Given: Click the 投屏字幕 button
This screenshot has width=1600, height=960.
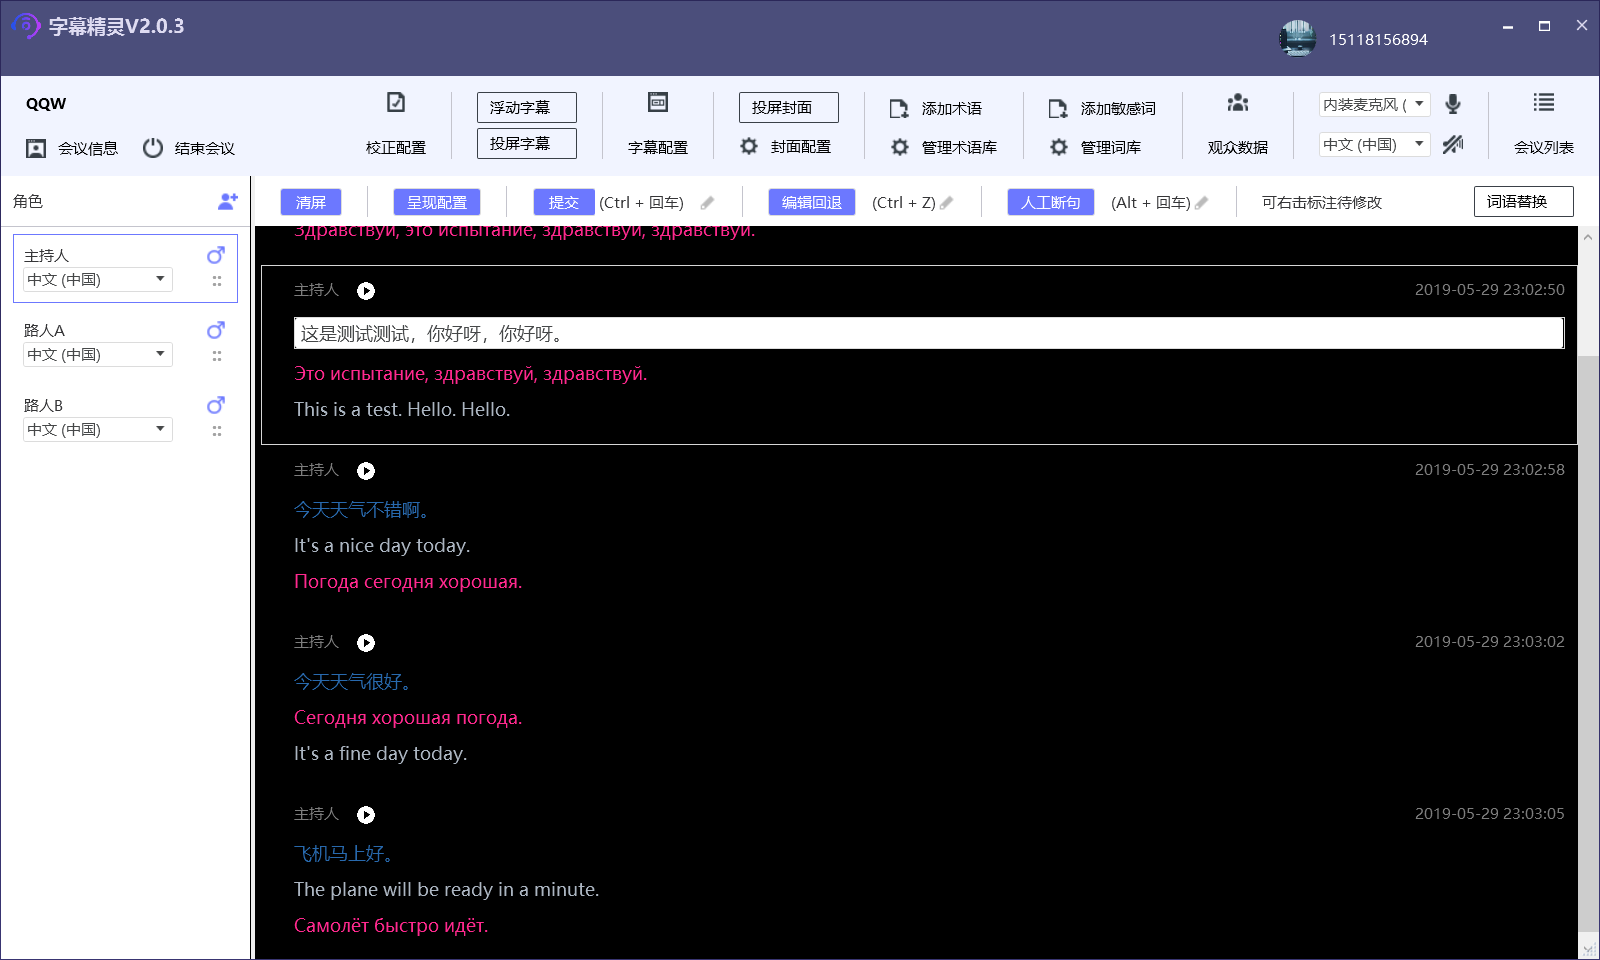Looking at the screenshot, I should 527,143.
